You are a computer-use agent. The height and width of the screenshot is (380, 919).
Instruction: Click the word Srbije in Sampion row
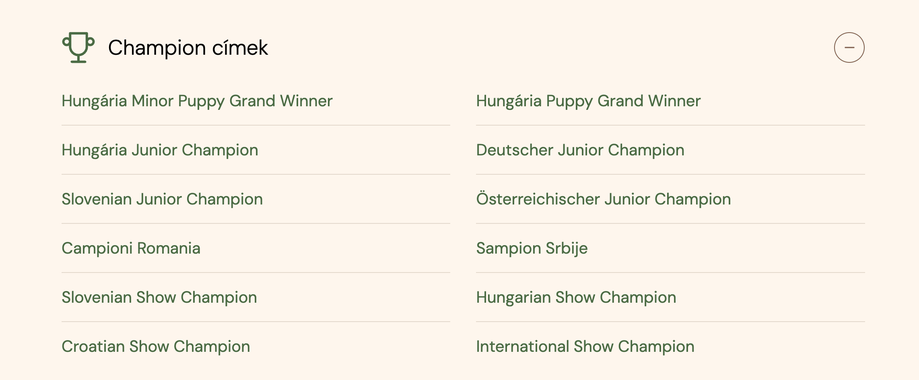pyautogui.click(x=567, y=249)
